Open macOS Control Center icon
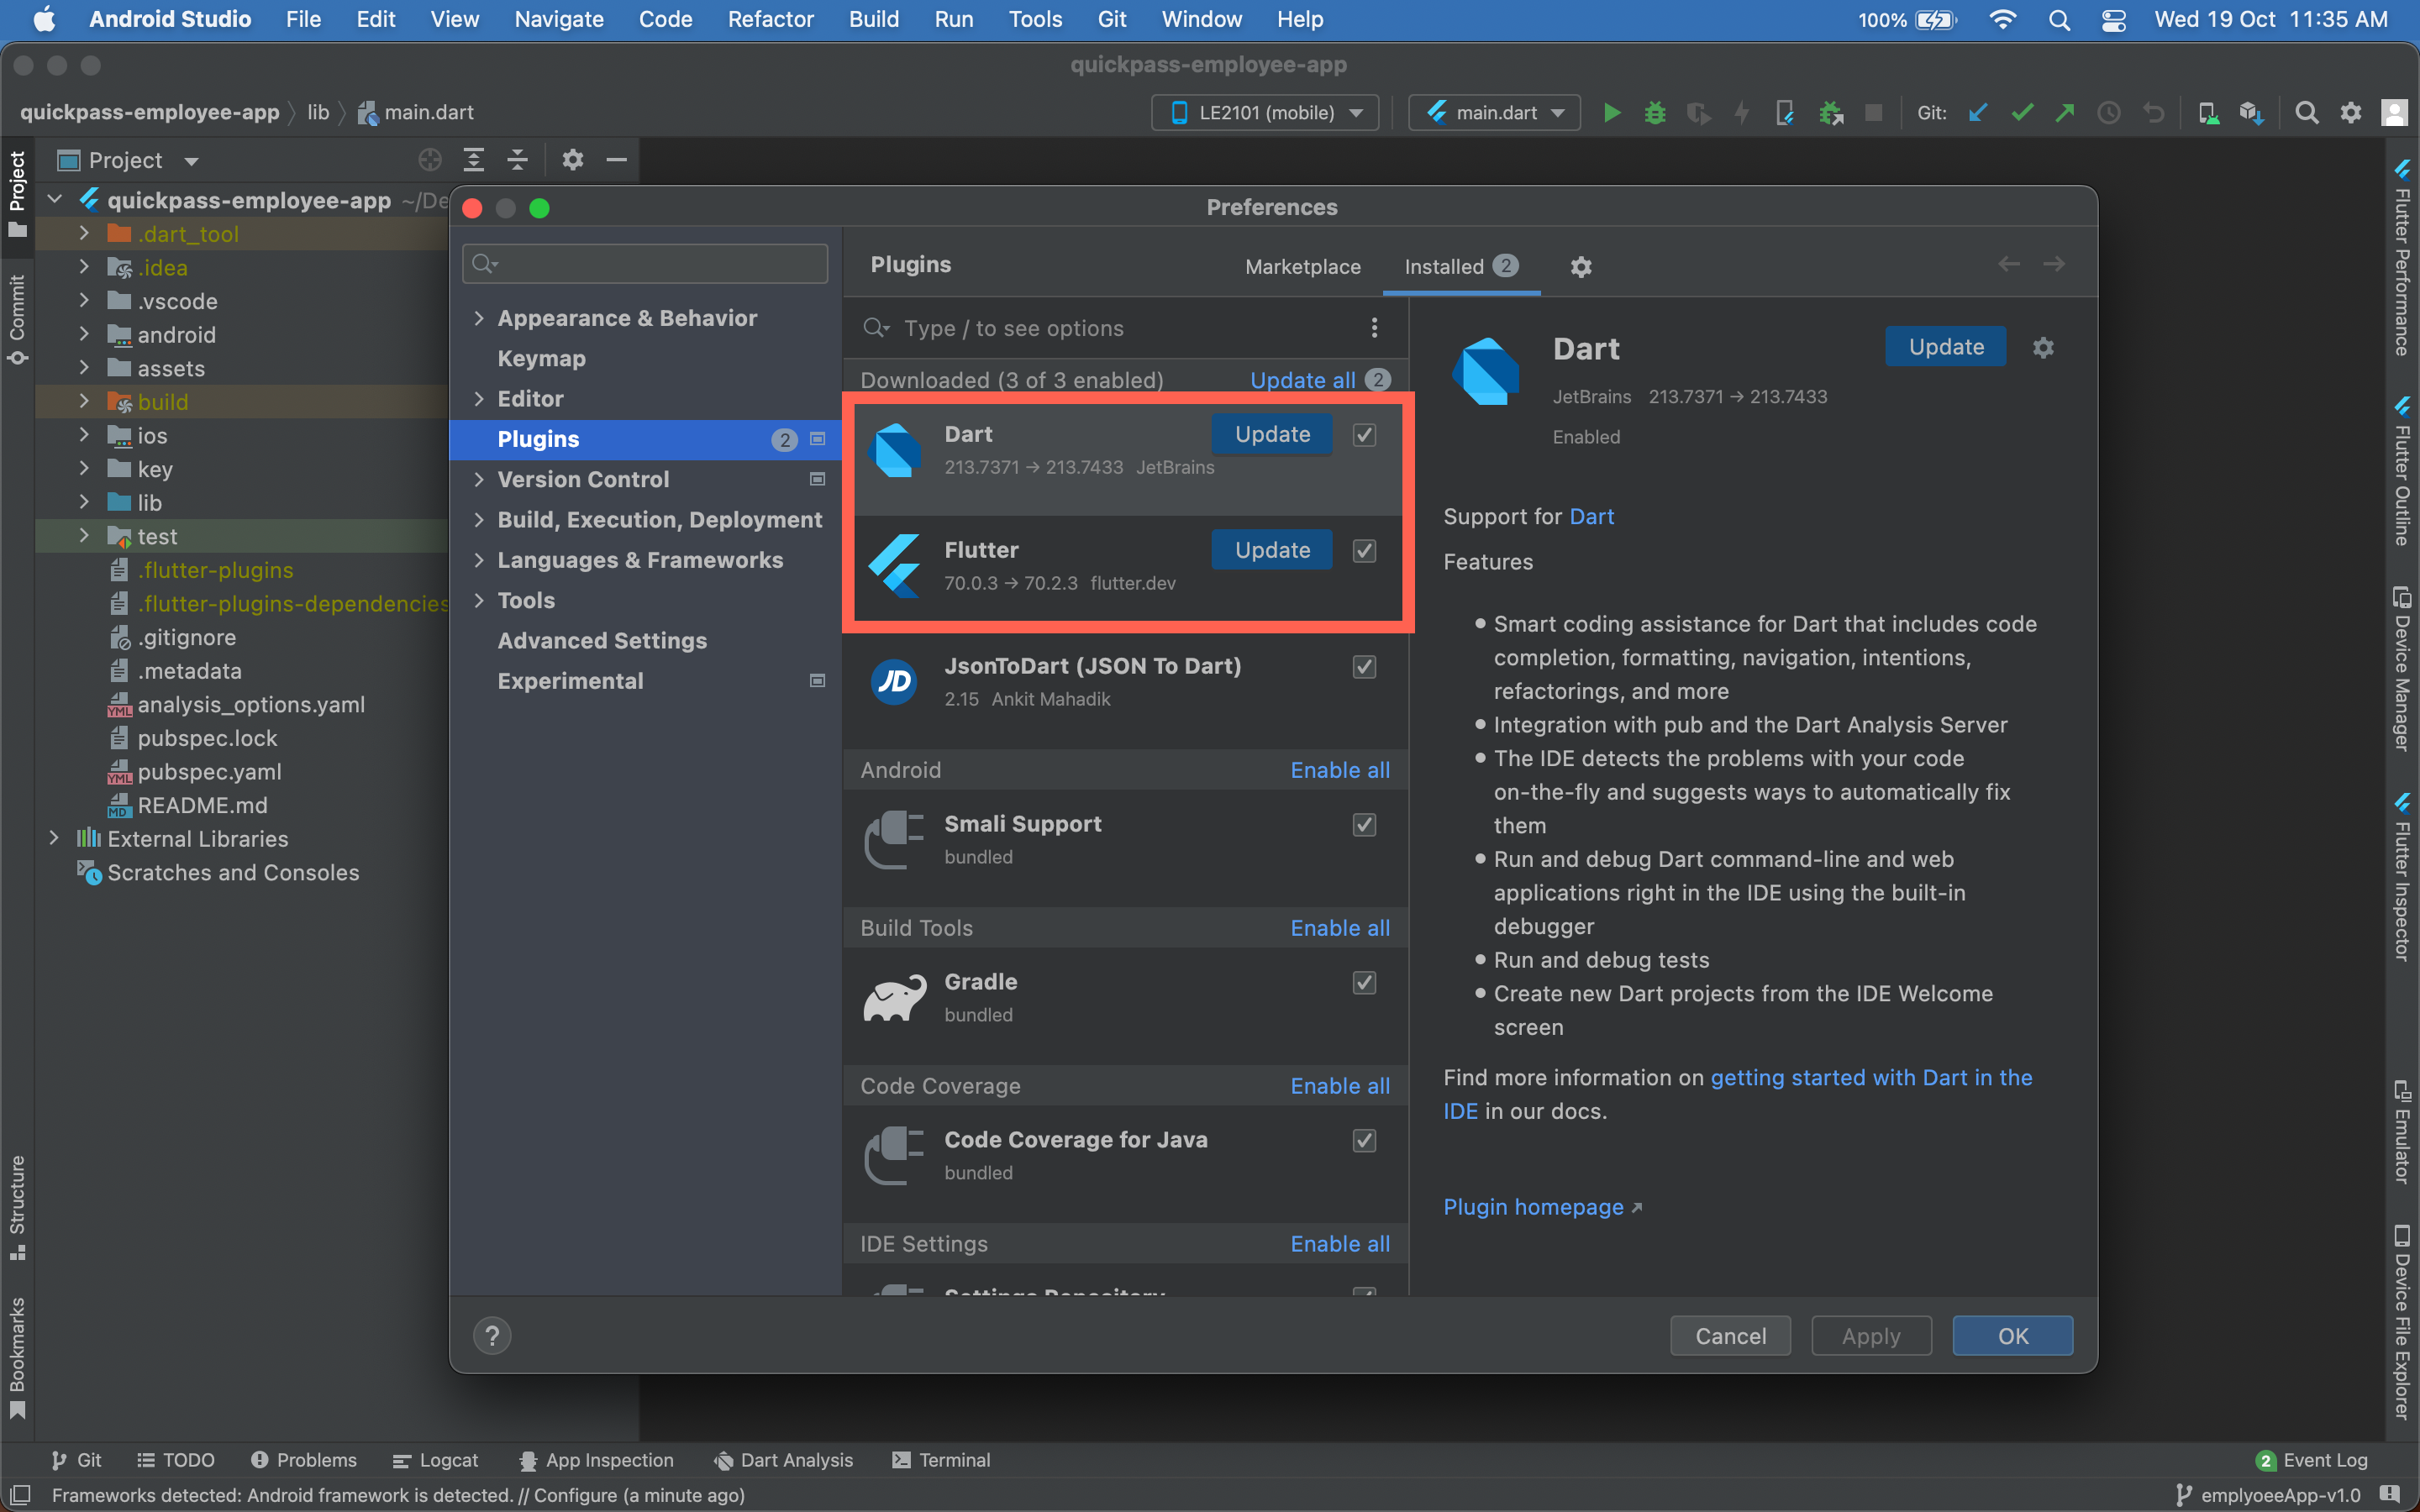The height and width of the screenshot is (1512, 2420). (x=2113, y=20)
